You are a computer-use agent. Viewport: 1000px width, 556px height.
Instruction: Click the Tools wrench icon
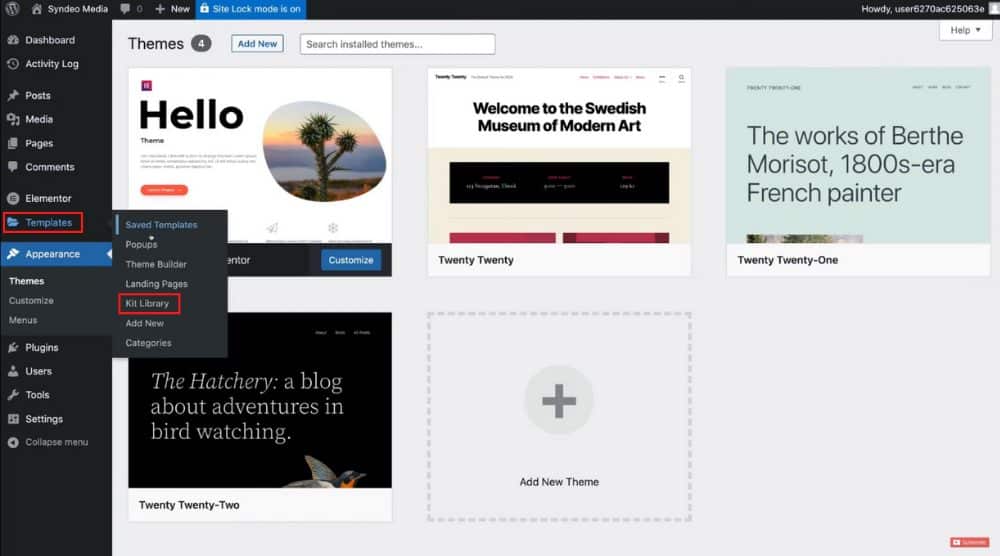pyautogui.click(x=13, y=395)
